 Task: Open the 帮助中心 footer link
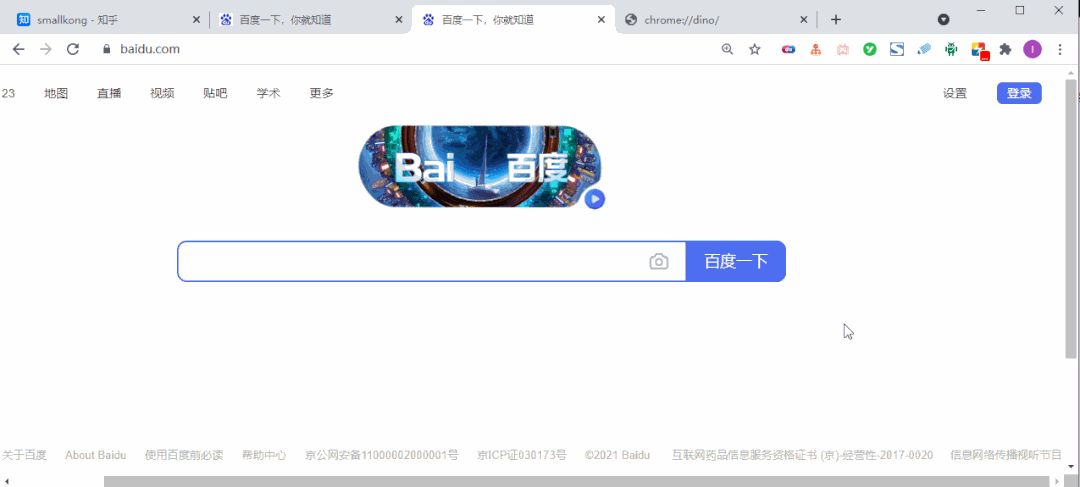[264, 455]
